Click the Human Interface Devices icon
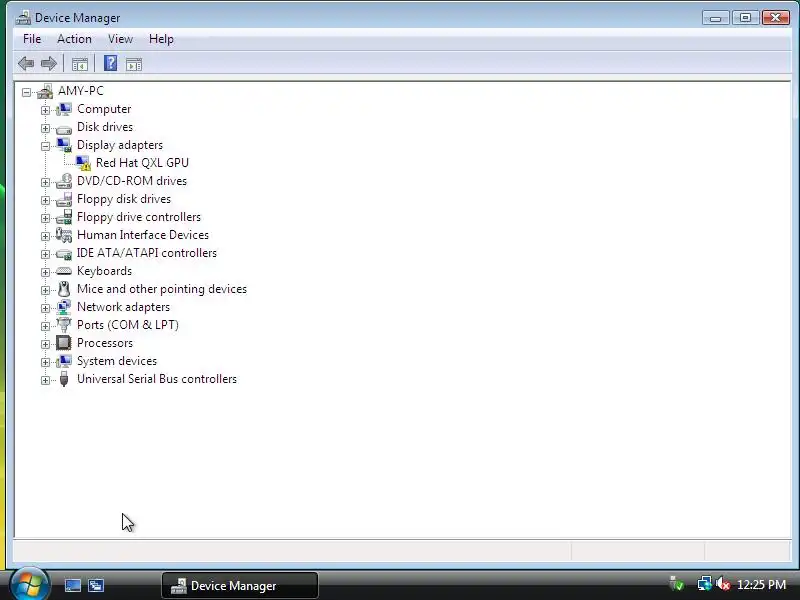 pos(64,235)
